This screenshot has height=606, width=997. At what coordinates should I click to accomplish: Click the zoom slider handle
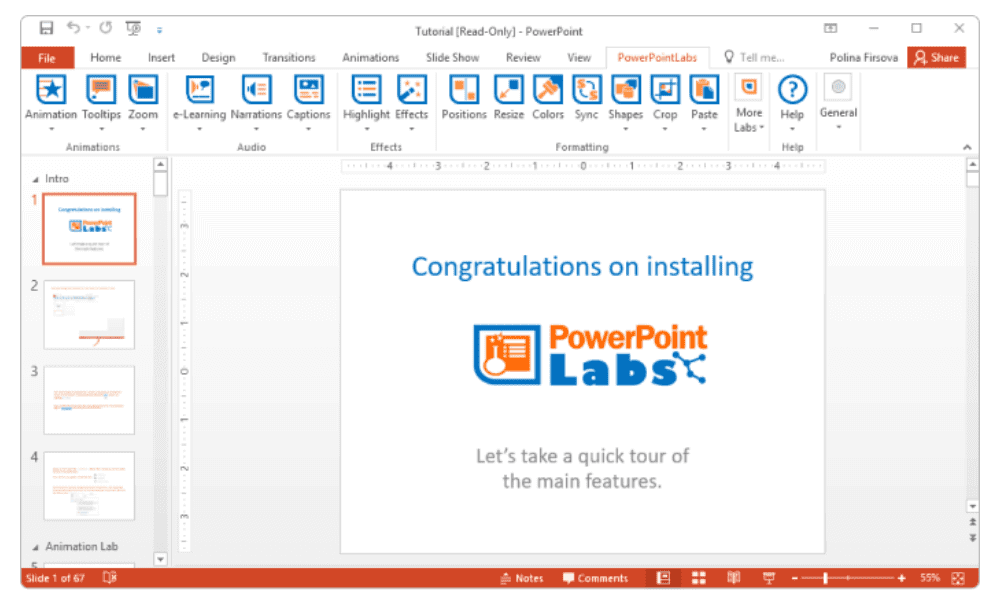point(825,578)
